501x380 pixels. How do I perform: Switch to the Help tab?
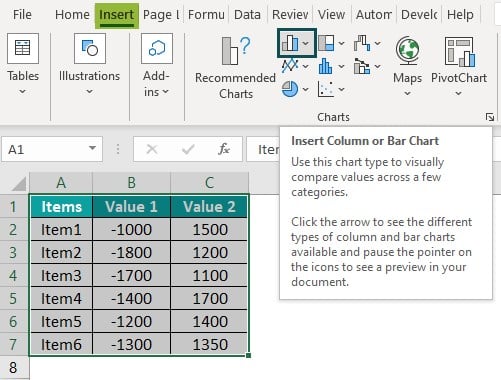(460, 15)
